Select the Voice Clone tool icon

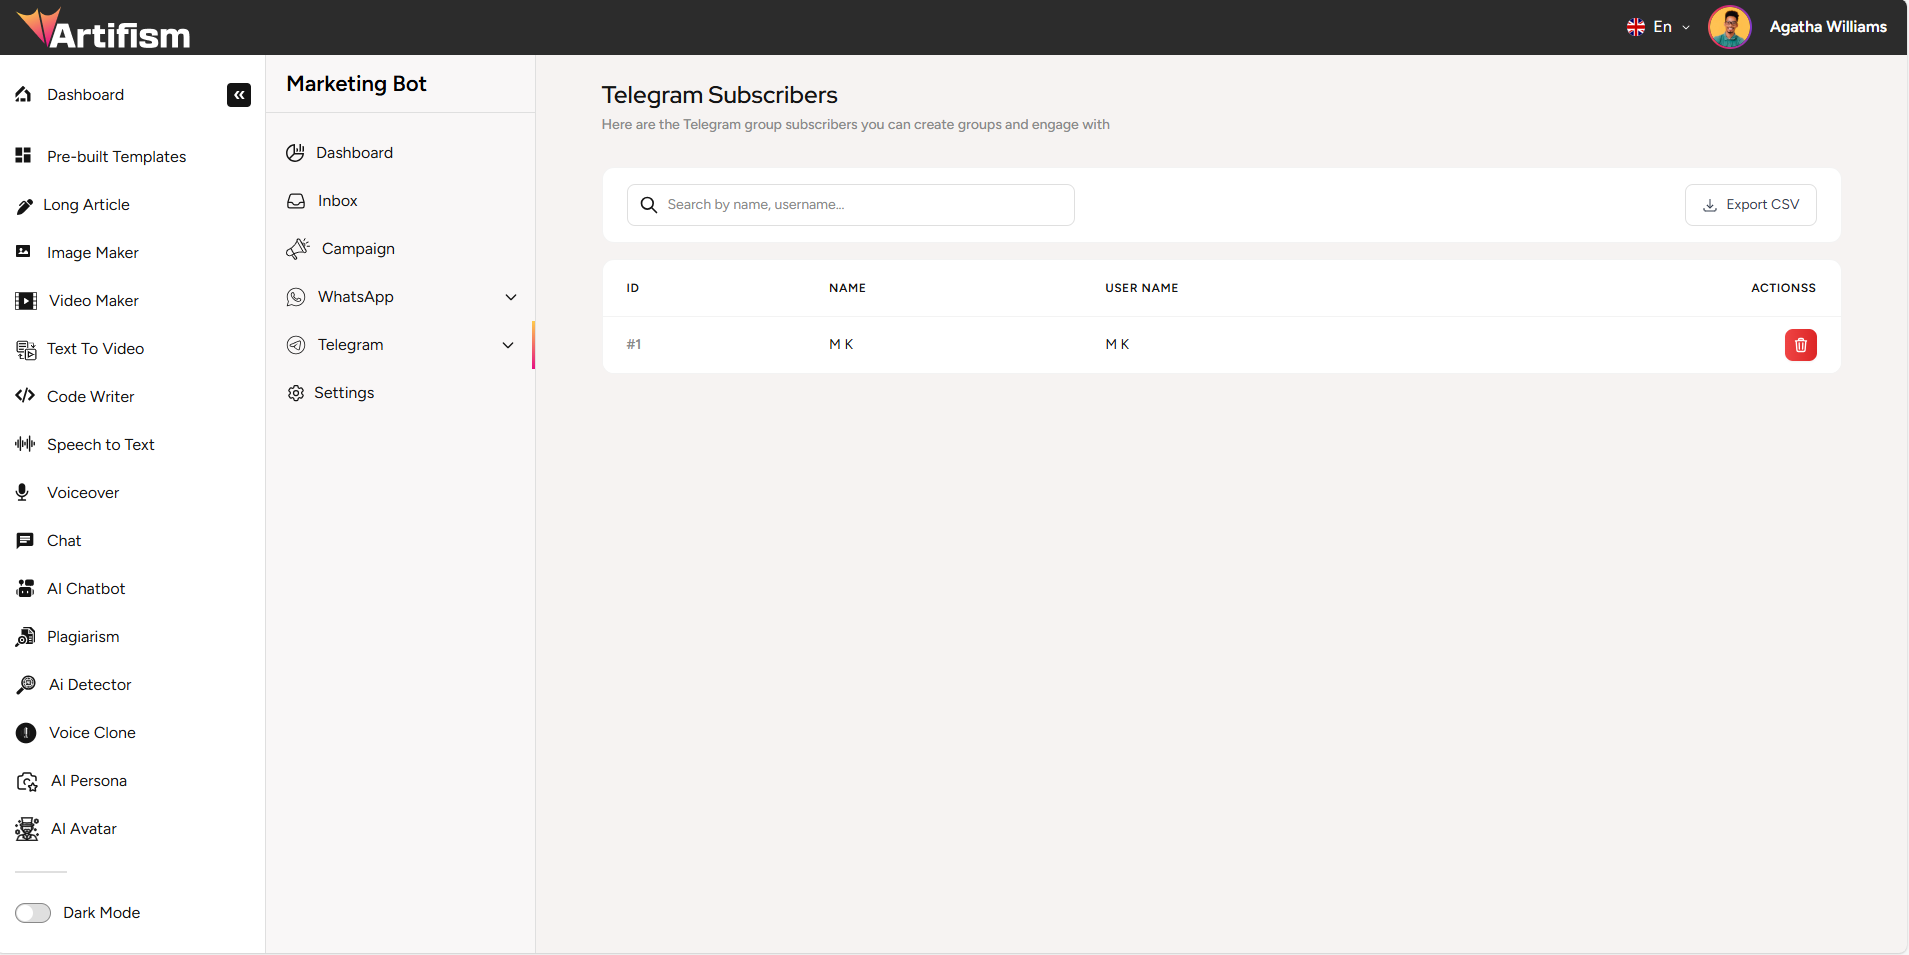coord(25,732)
